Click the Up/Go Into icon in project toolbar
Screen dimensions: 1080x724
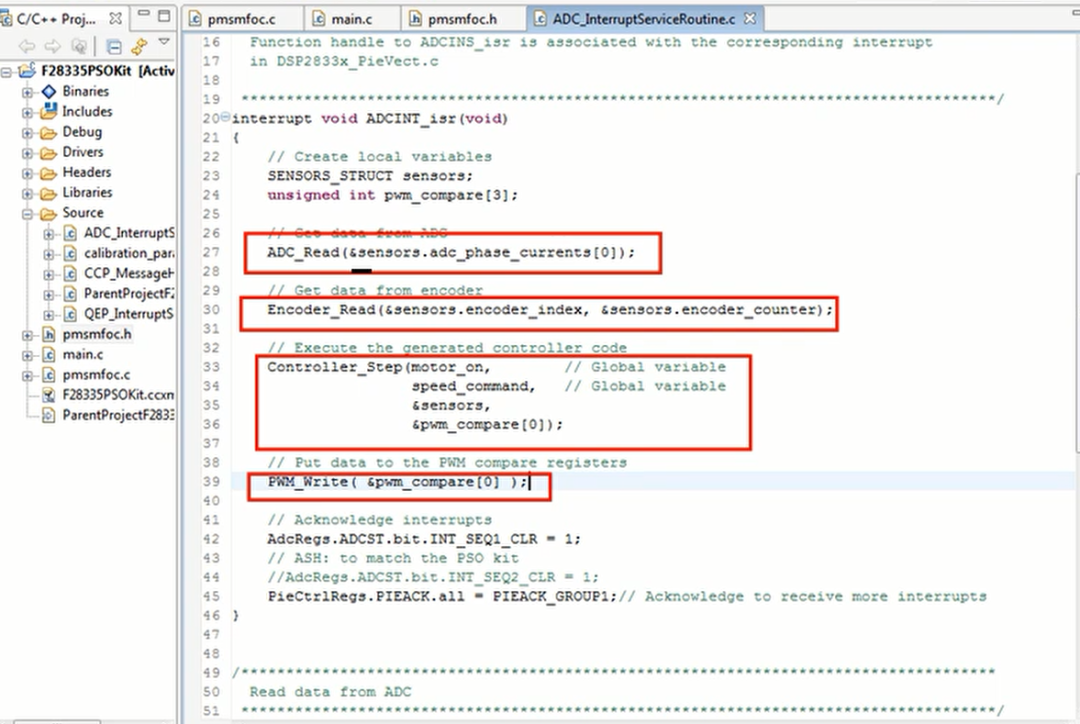79,46
